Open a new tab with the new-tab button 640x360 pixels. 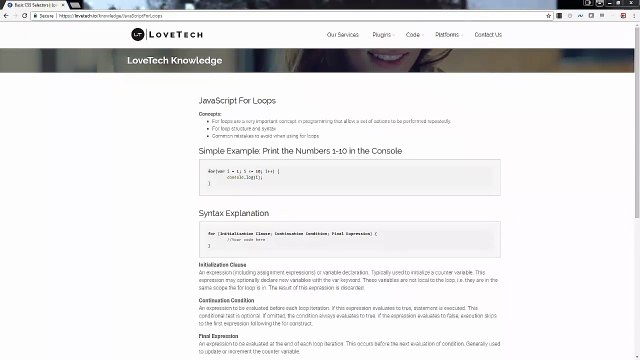75,5
